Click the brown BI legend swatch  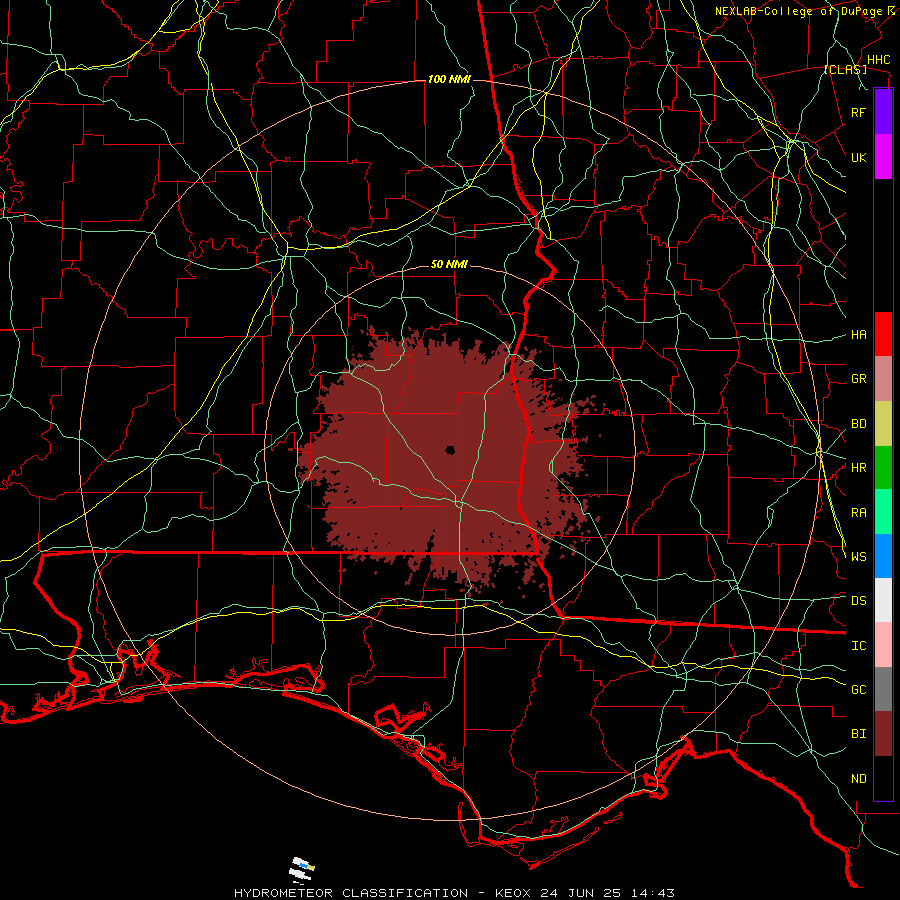click(x=883, y=734)
